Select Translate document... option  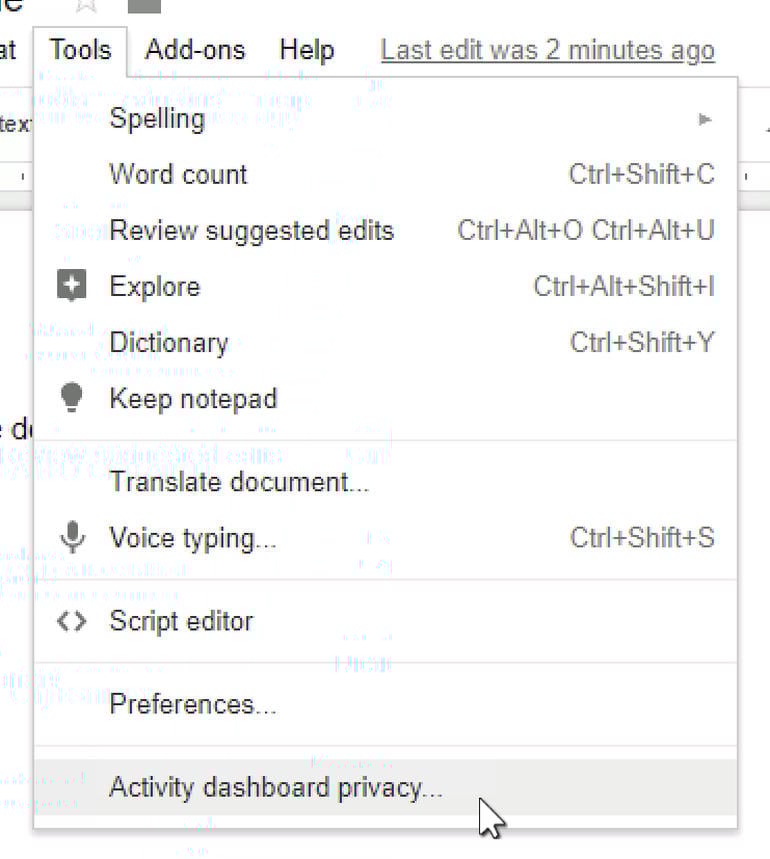(x=239, y=482)
